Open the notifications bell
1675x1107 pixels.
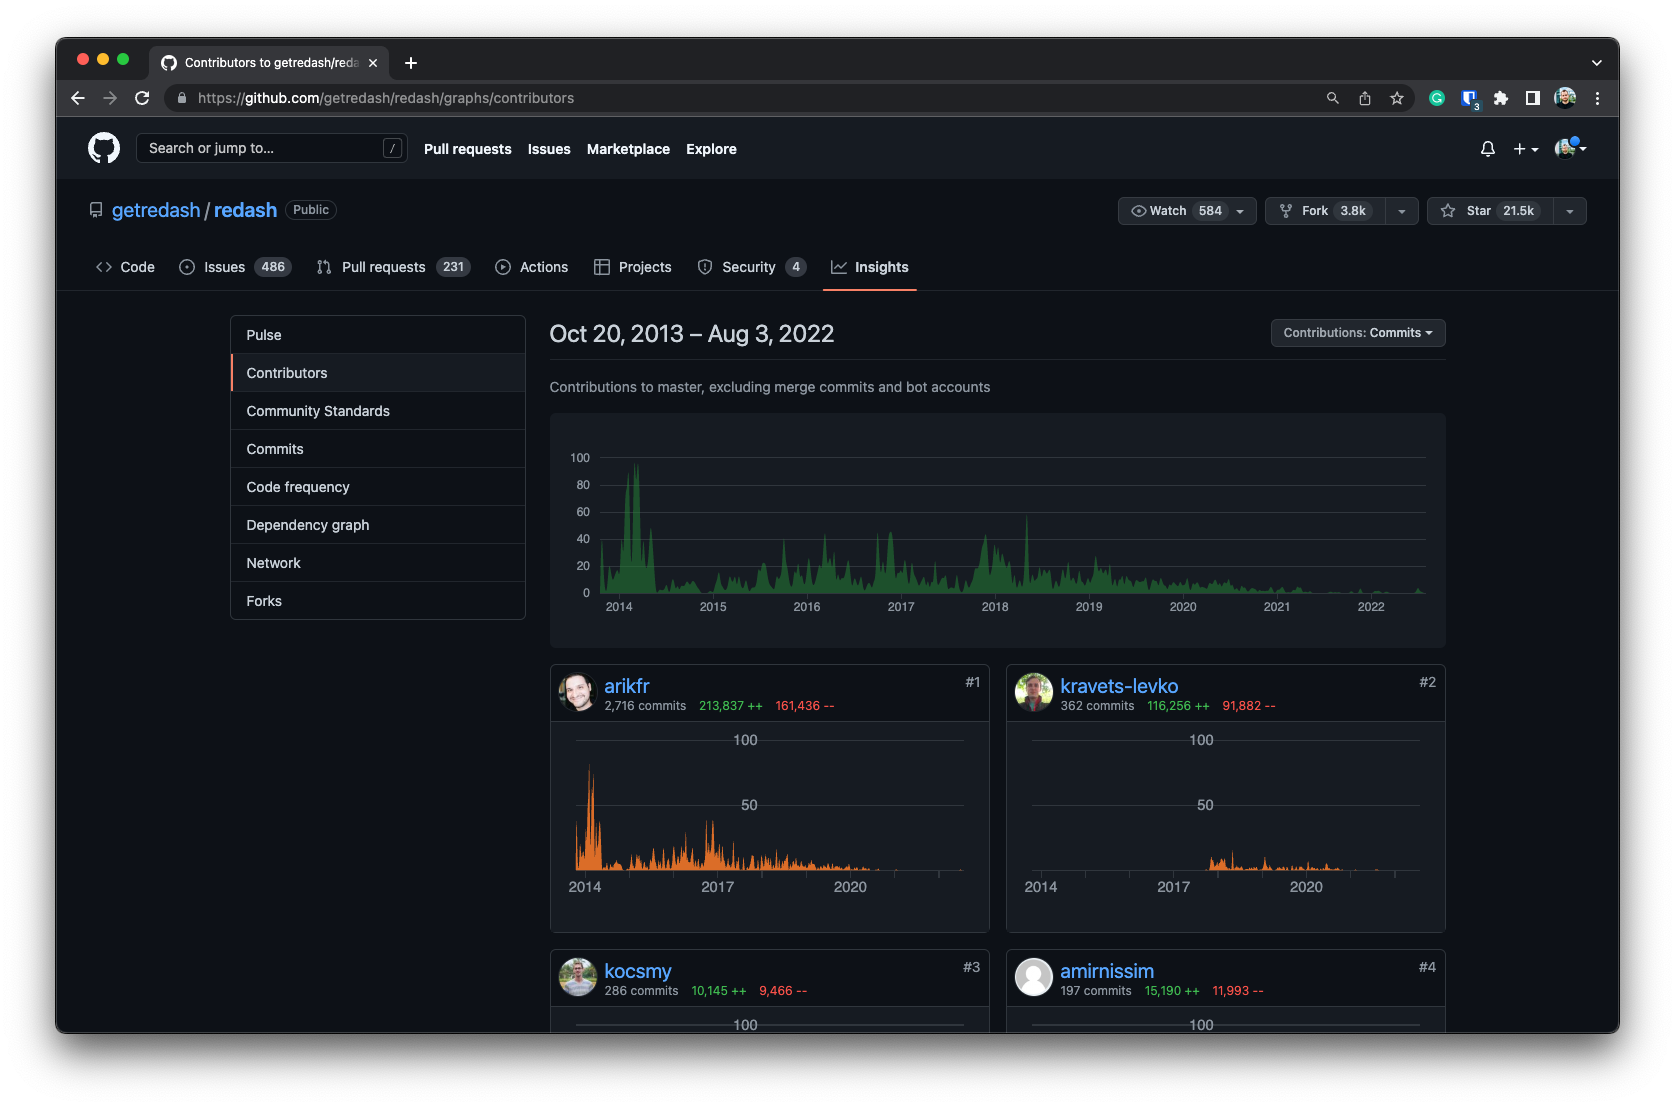[1488, 149]
